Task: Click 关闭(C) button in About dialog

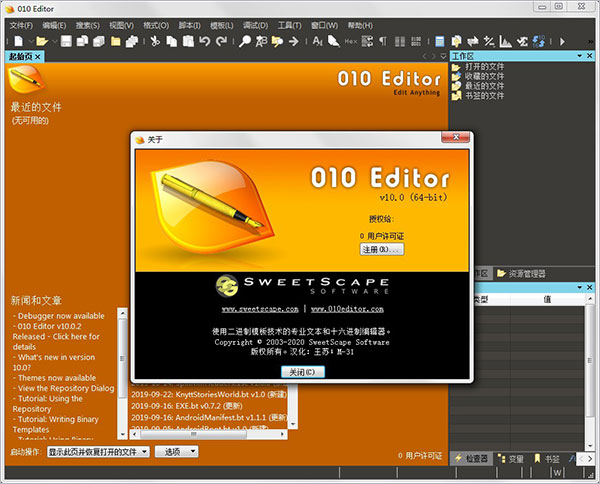Action: (x=303, y=372)
